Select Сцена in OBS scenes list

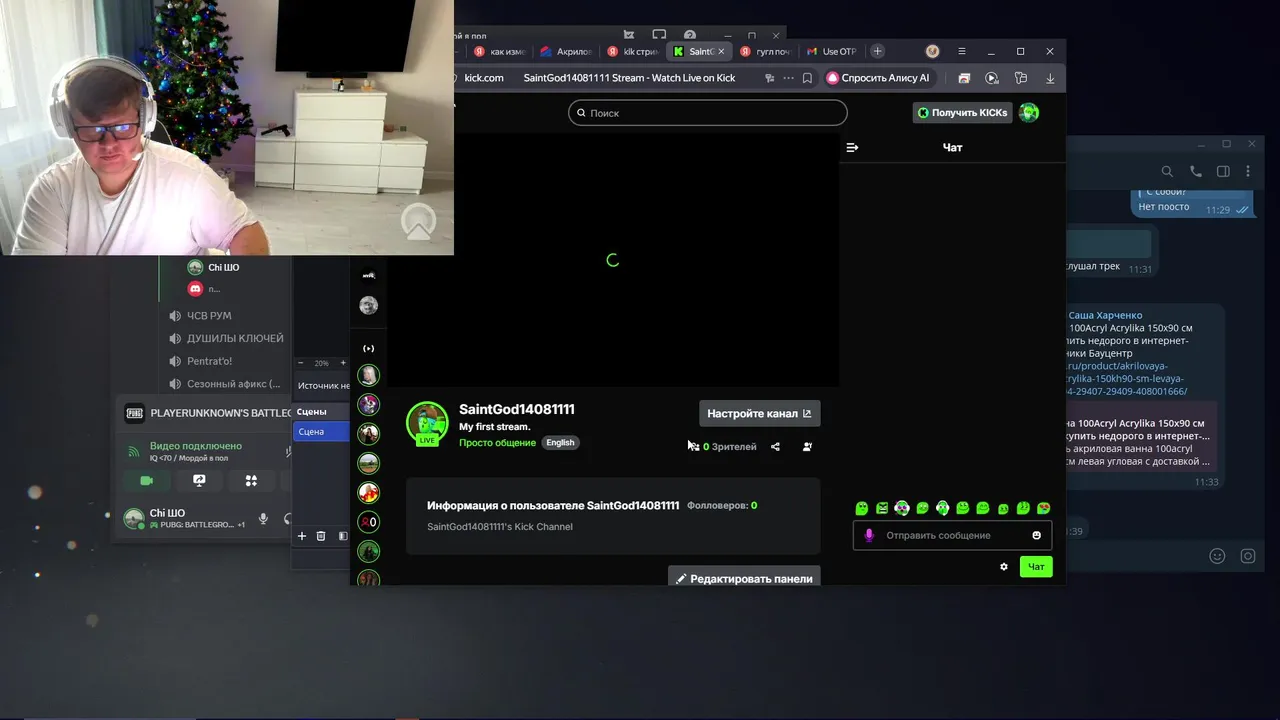(x=321, y=431)
